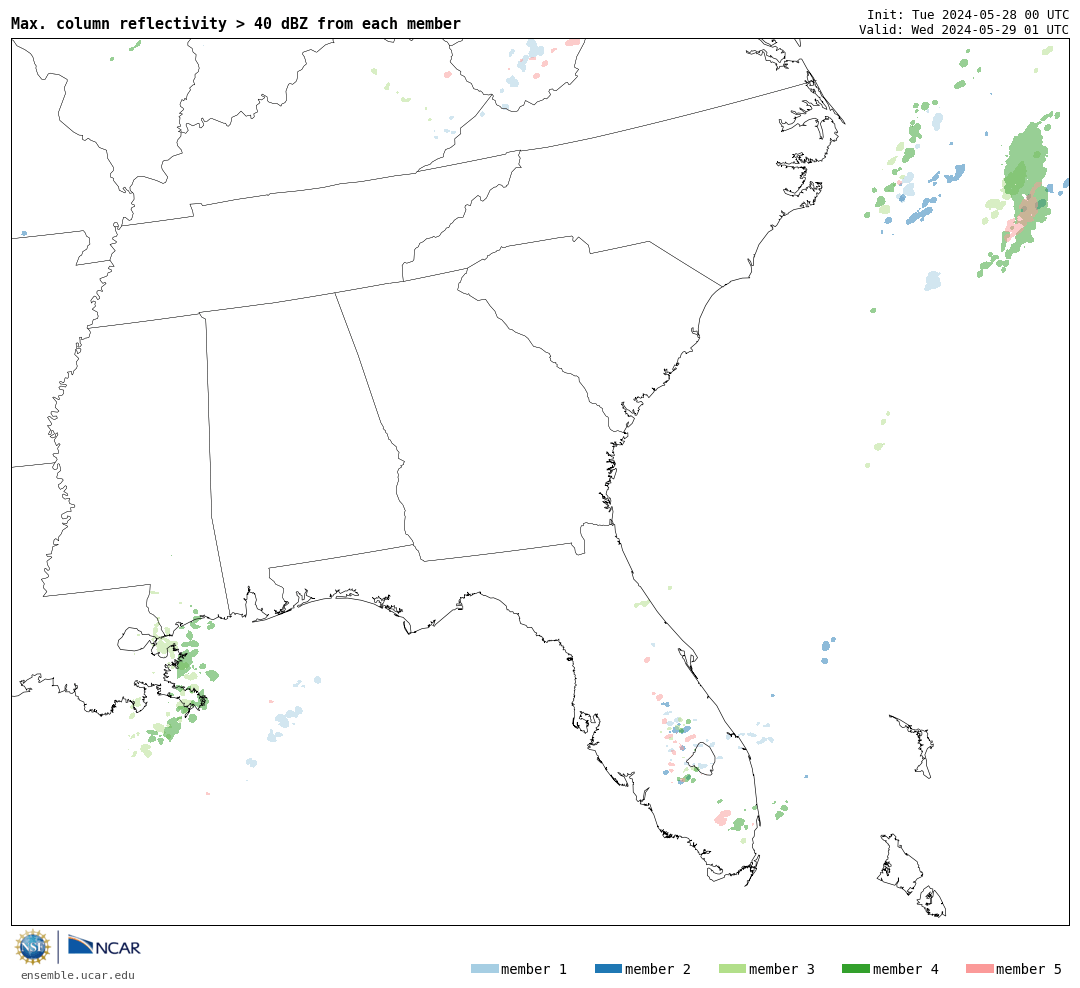This screenshot has height=988, width=1080.
Task: Click the NSF logo icon
Action: pos(32,947)
